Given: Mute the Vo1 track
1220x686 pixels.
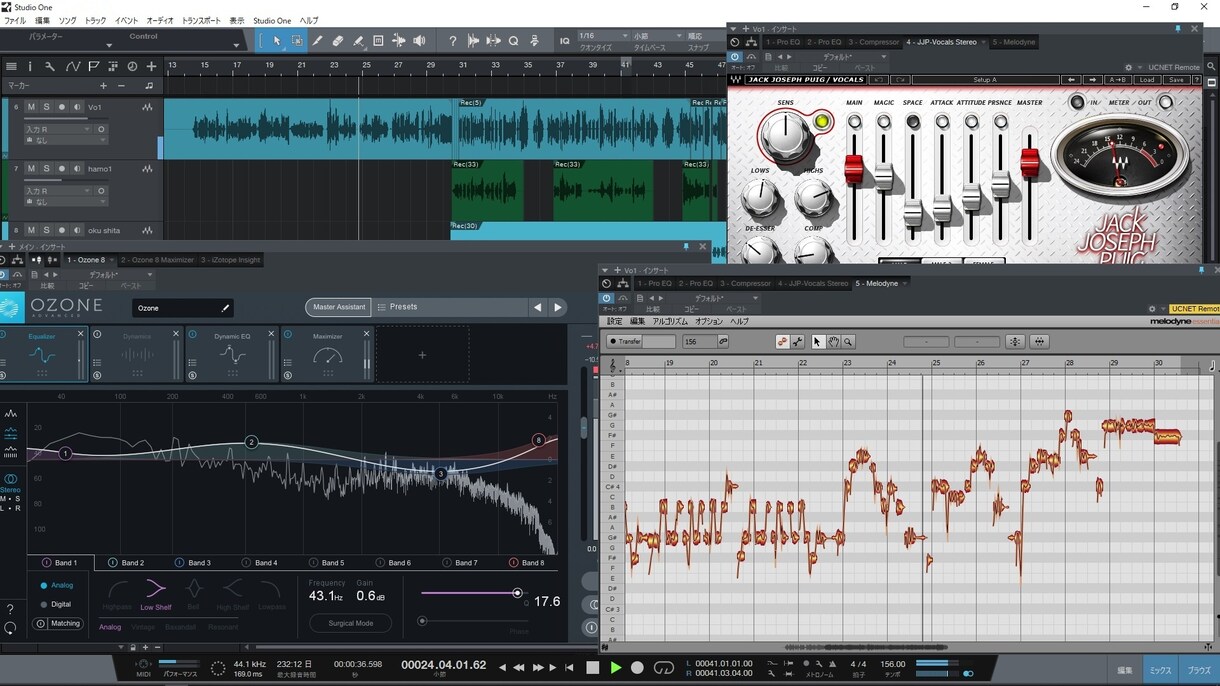Looking at the screenshot, I should [x=31, y=107].
